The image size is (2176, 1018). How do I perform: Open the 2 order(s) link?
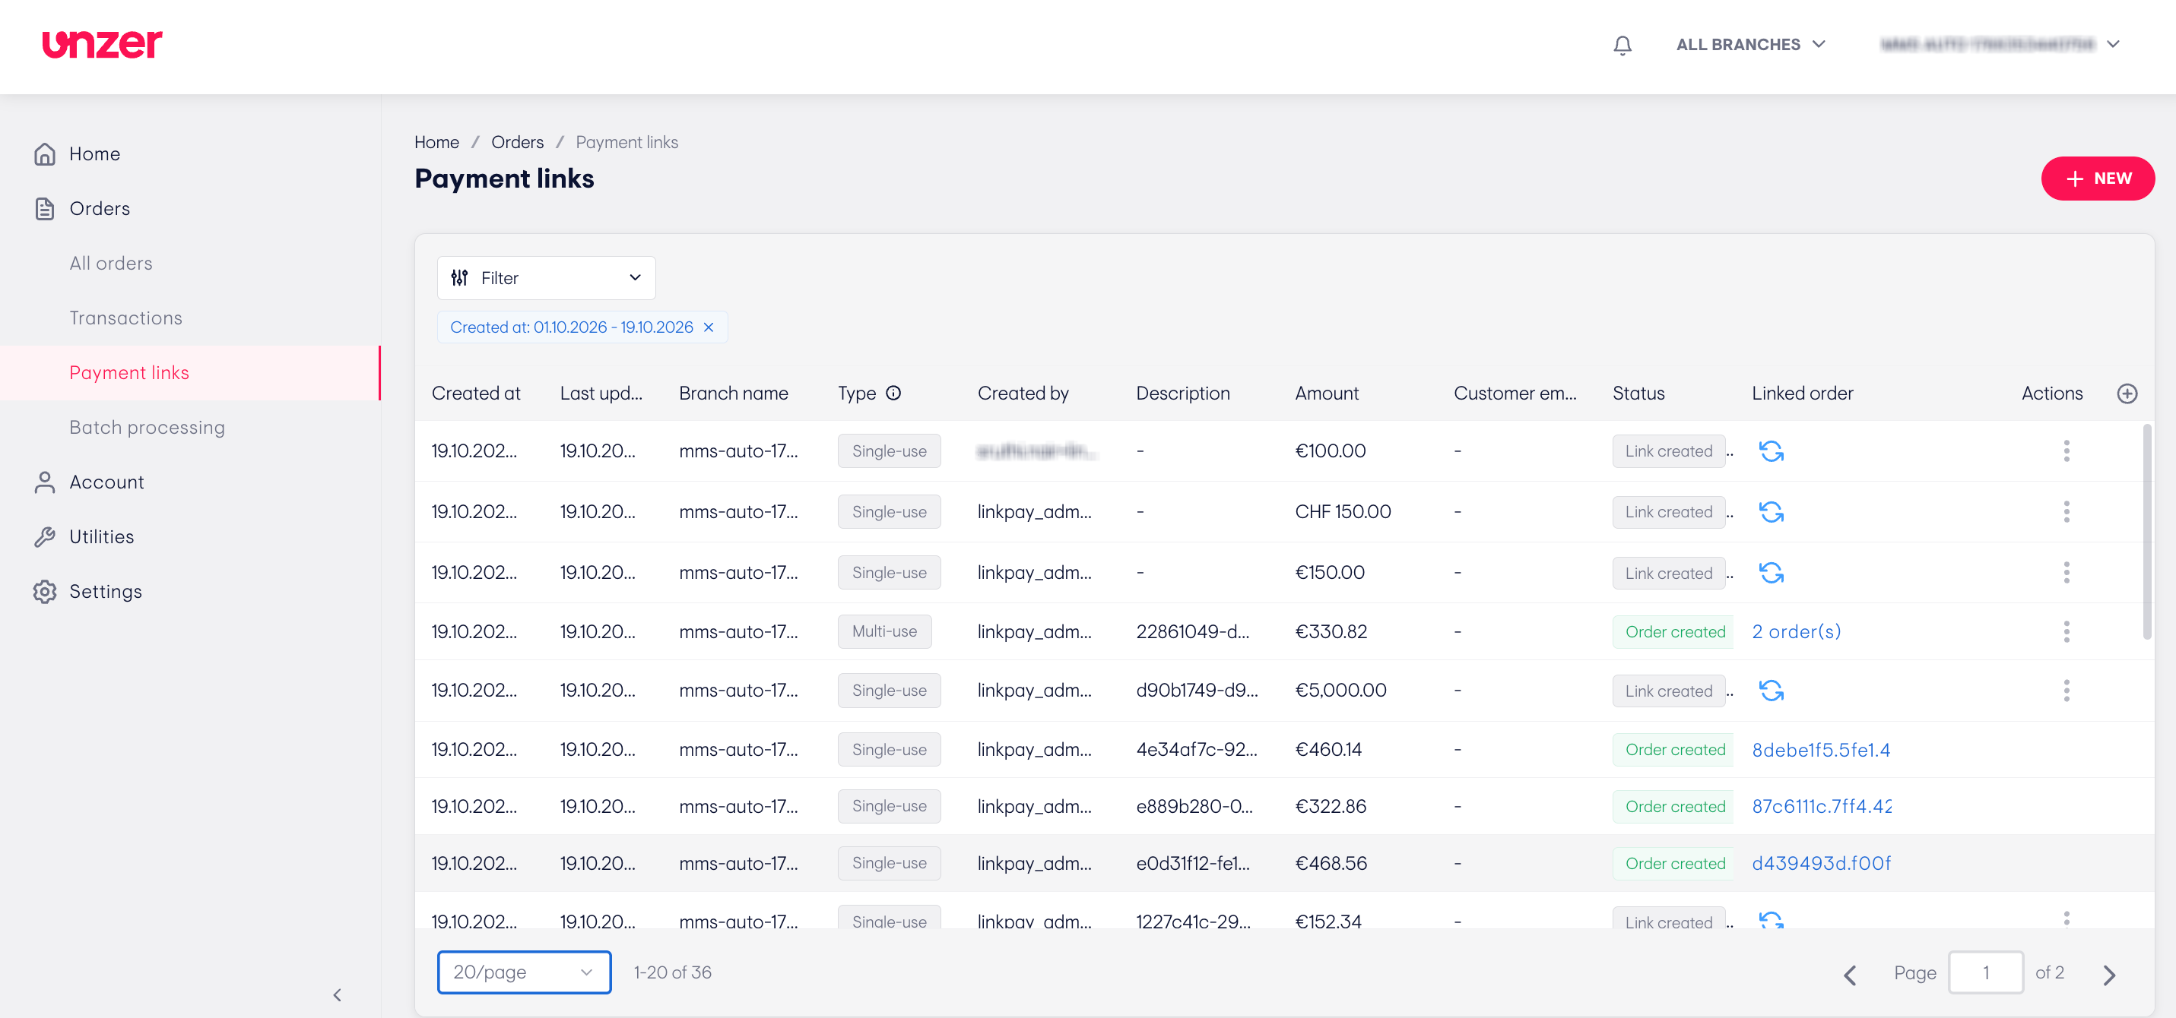point(1796,632)
